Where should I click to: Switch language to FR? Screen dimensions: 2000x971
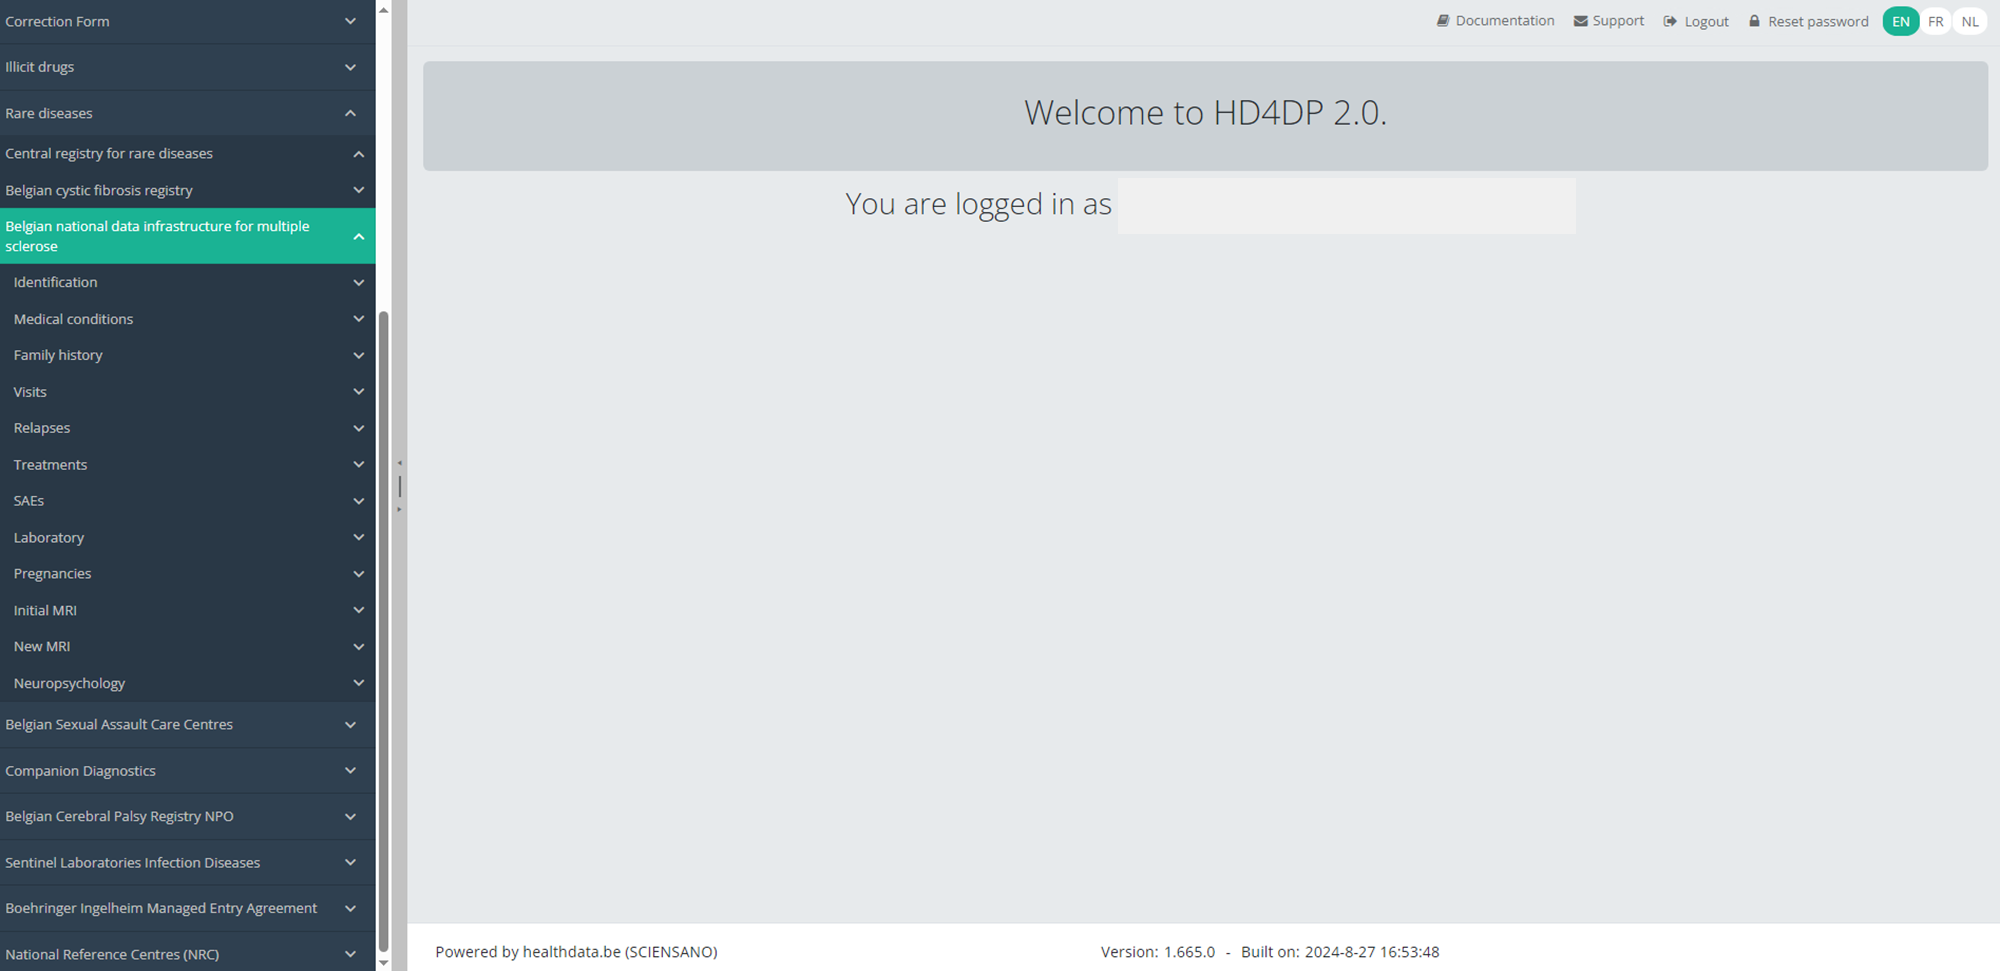(x=1936, y=21)
